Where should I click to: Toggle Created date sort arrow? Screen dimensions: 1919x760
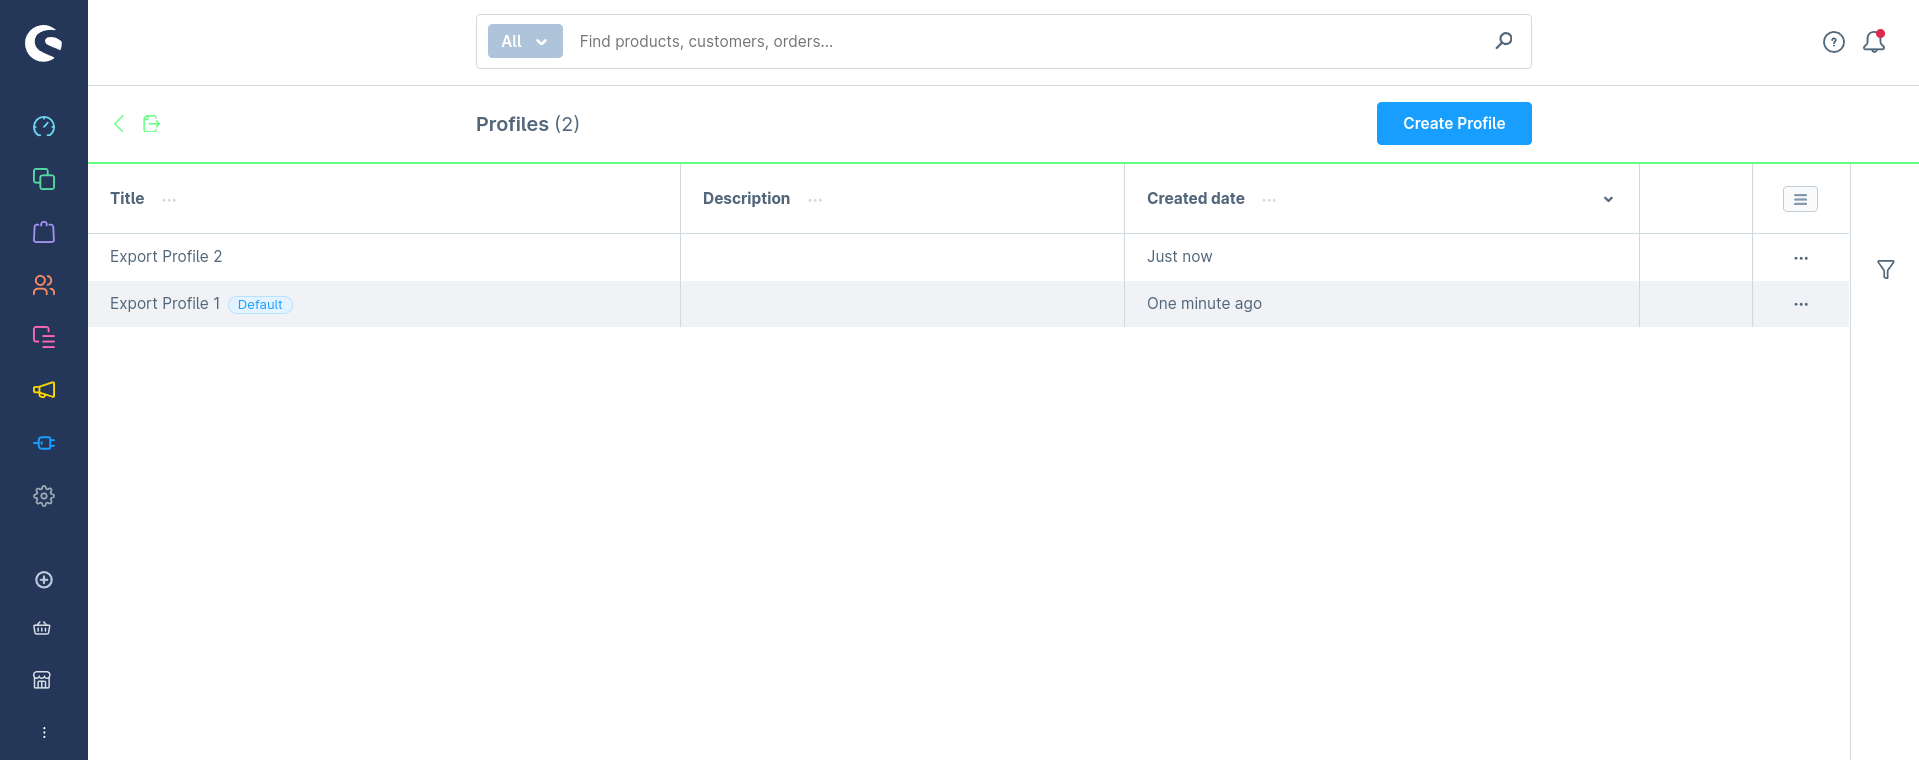coord(1608,199)
